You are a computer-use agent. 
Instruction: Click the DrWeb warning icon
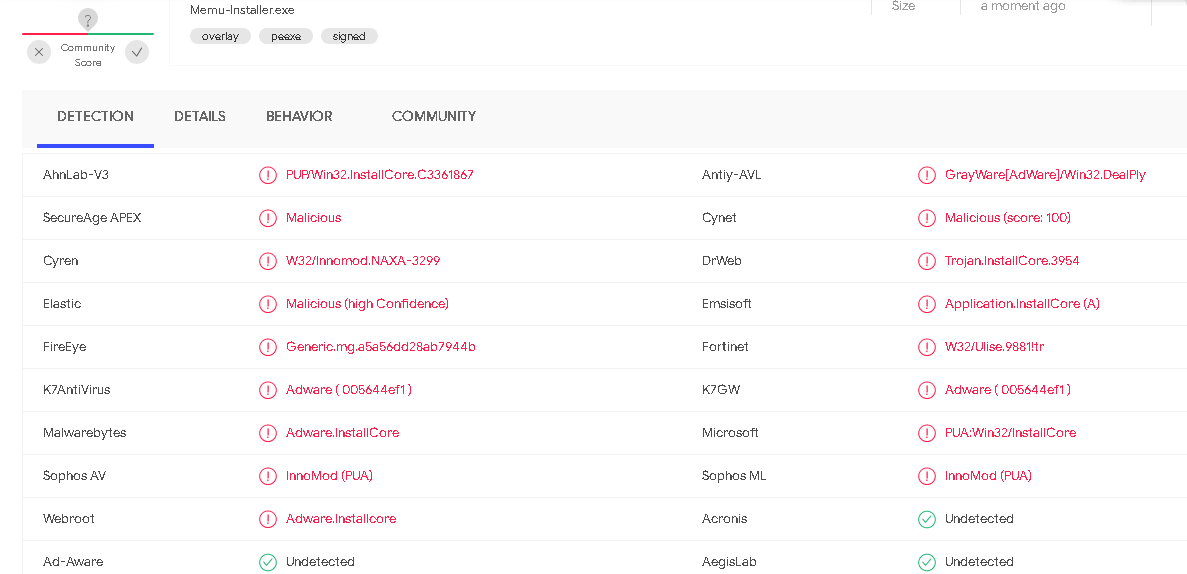[x=927, y=261]
